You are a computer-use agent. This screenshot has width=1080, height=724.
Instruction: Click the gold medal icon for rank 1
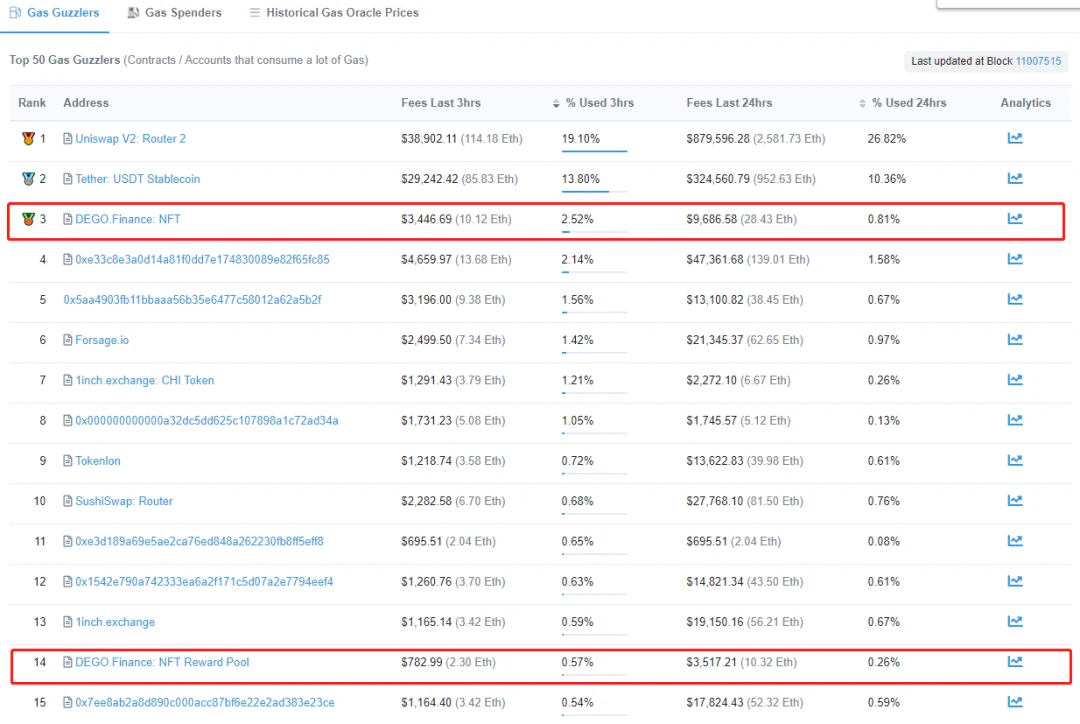click(x=28, y=138)
